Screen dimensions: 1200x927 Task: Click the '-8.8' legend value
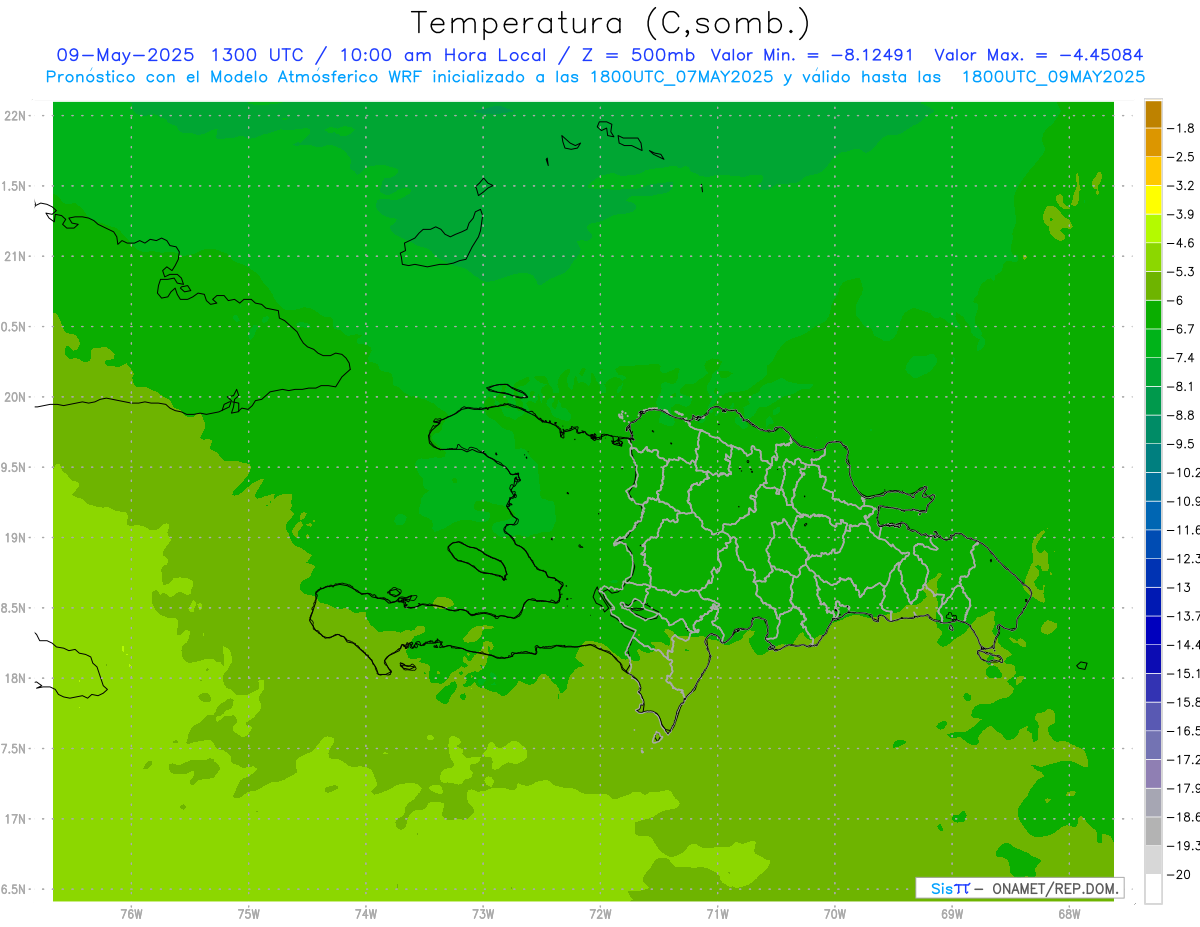[1181, 415]
